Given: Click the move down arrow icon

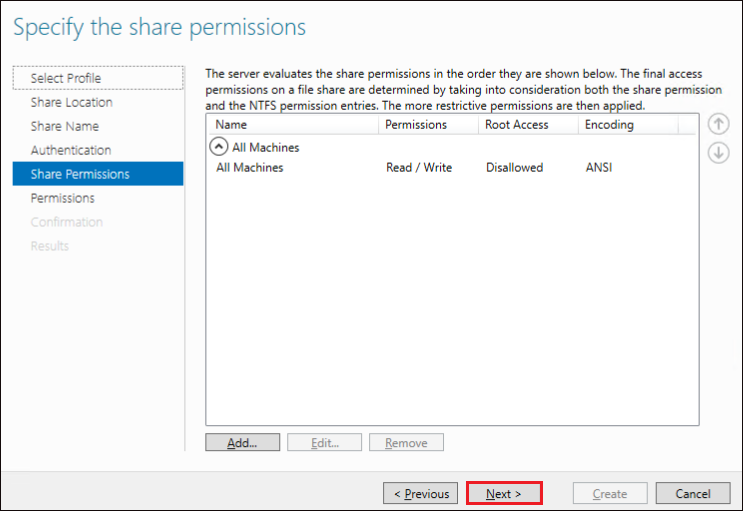Looking at the screenshot, I should [718, 153].
